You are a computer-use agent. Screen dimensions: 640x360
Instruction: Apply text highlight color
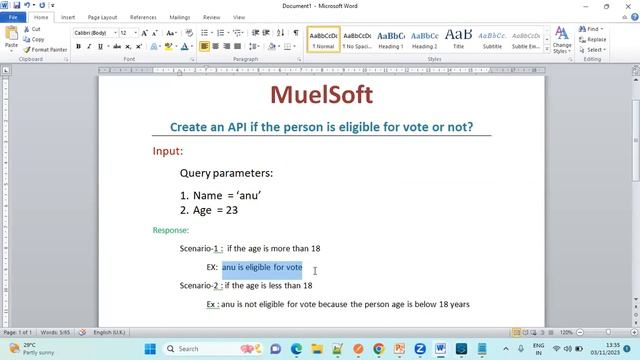[168, 47]
